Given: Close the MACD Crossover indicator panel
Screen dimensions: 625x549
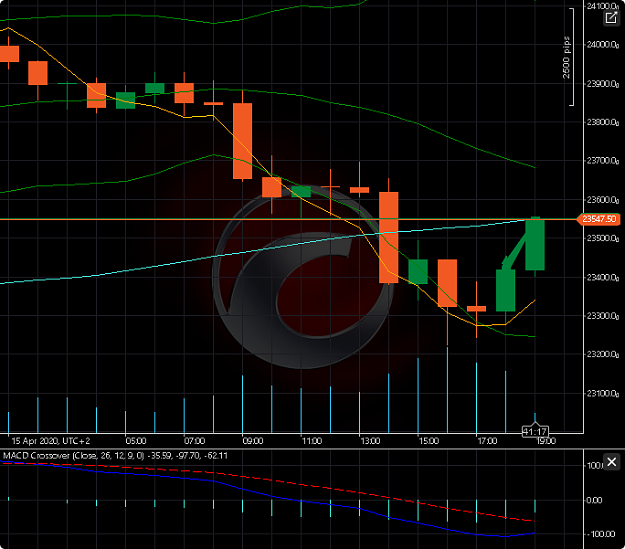Looking at the screenshot, I should click(611, 462).
